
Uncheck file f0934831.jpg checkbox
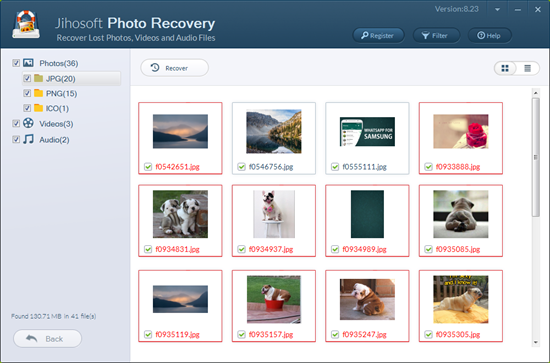click(148, 249)
